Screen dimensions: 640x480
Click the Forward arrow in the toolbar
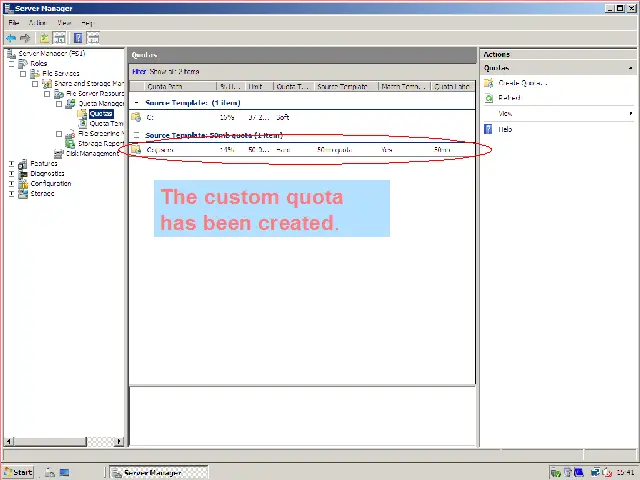(x=25, y=38)
